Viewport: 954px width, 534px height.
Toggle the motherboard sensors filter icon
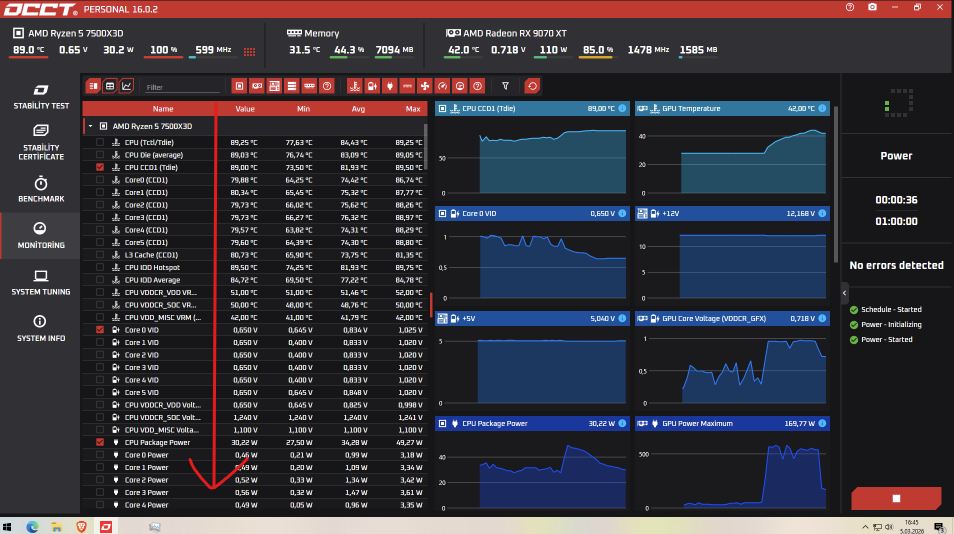click(274, 86)
